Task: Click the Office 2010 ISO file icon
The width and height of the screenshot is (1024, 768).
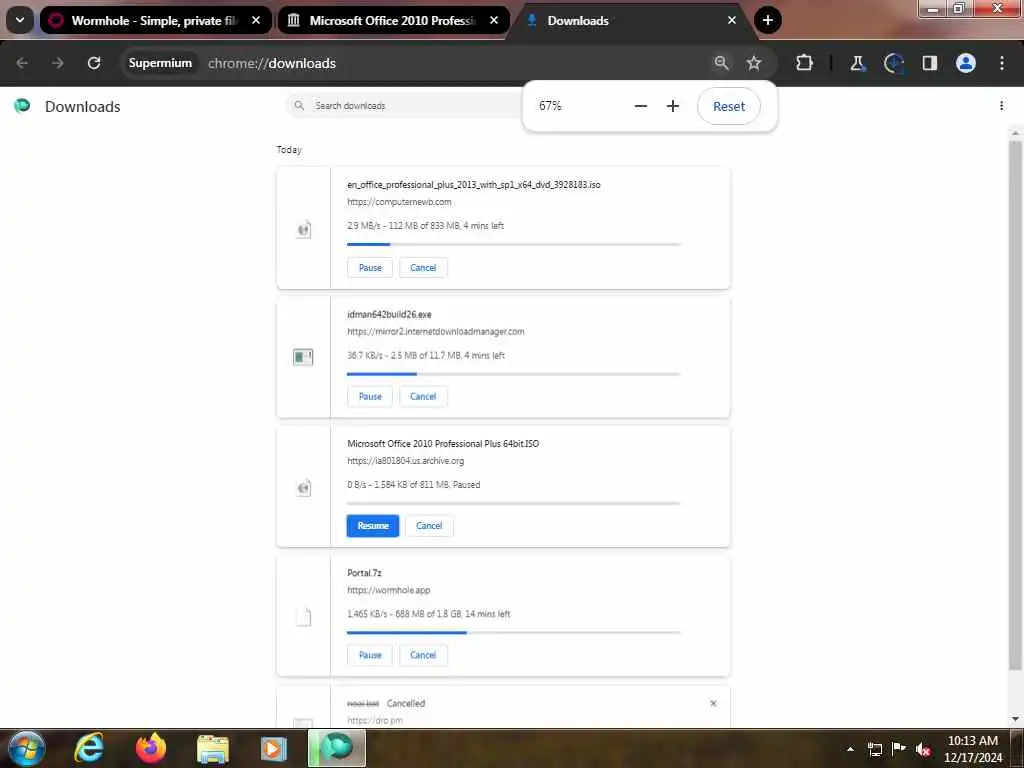Action: click(304, 487)
